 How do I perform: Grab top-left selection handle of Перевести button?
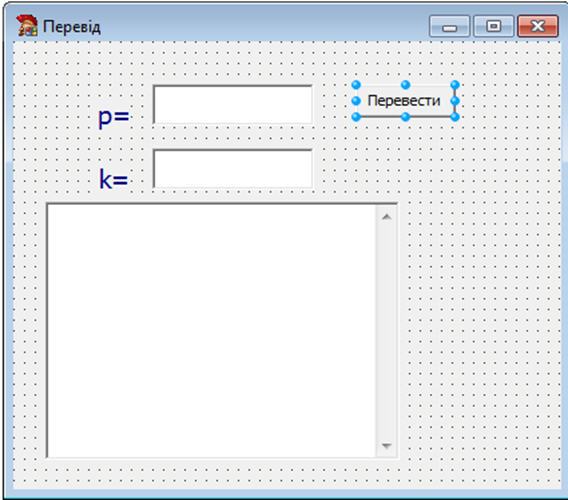356,85
